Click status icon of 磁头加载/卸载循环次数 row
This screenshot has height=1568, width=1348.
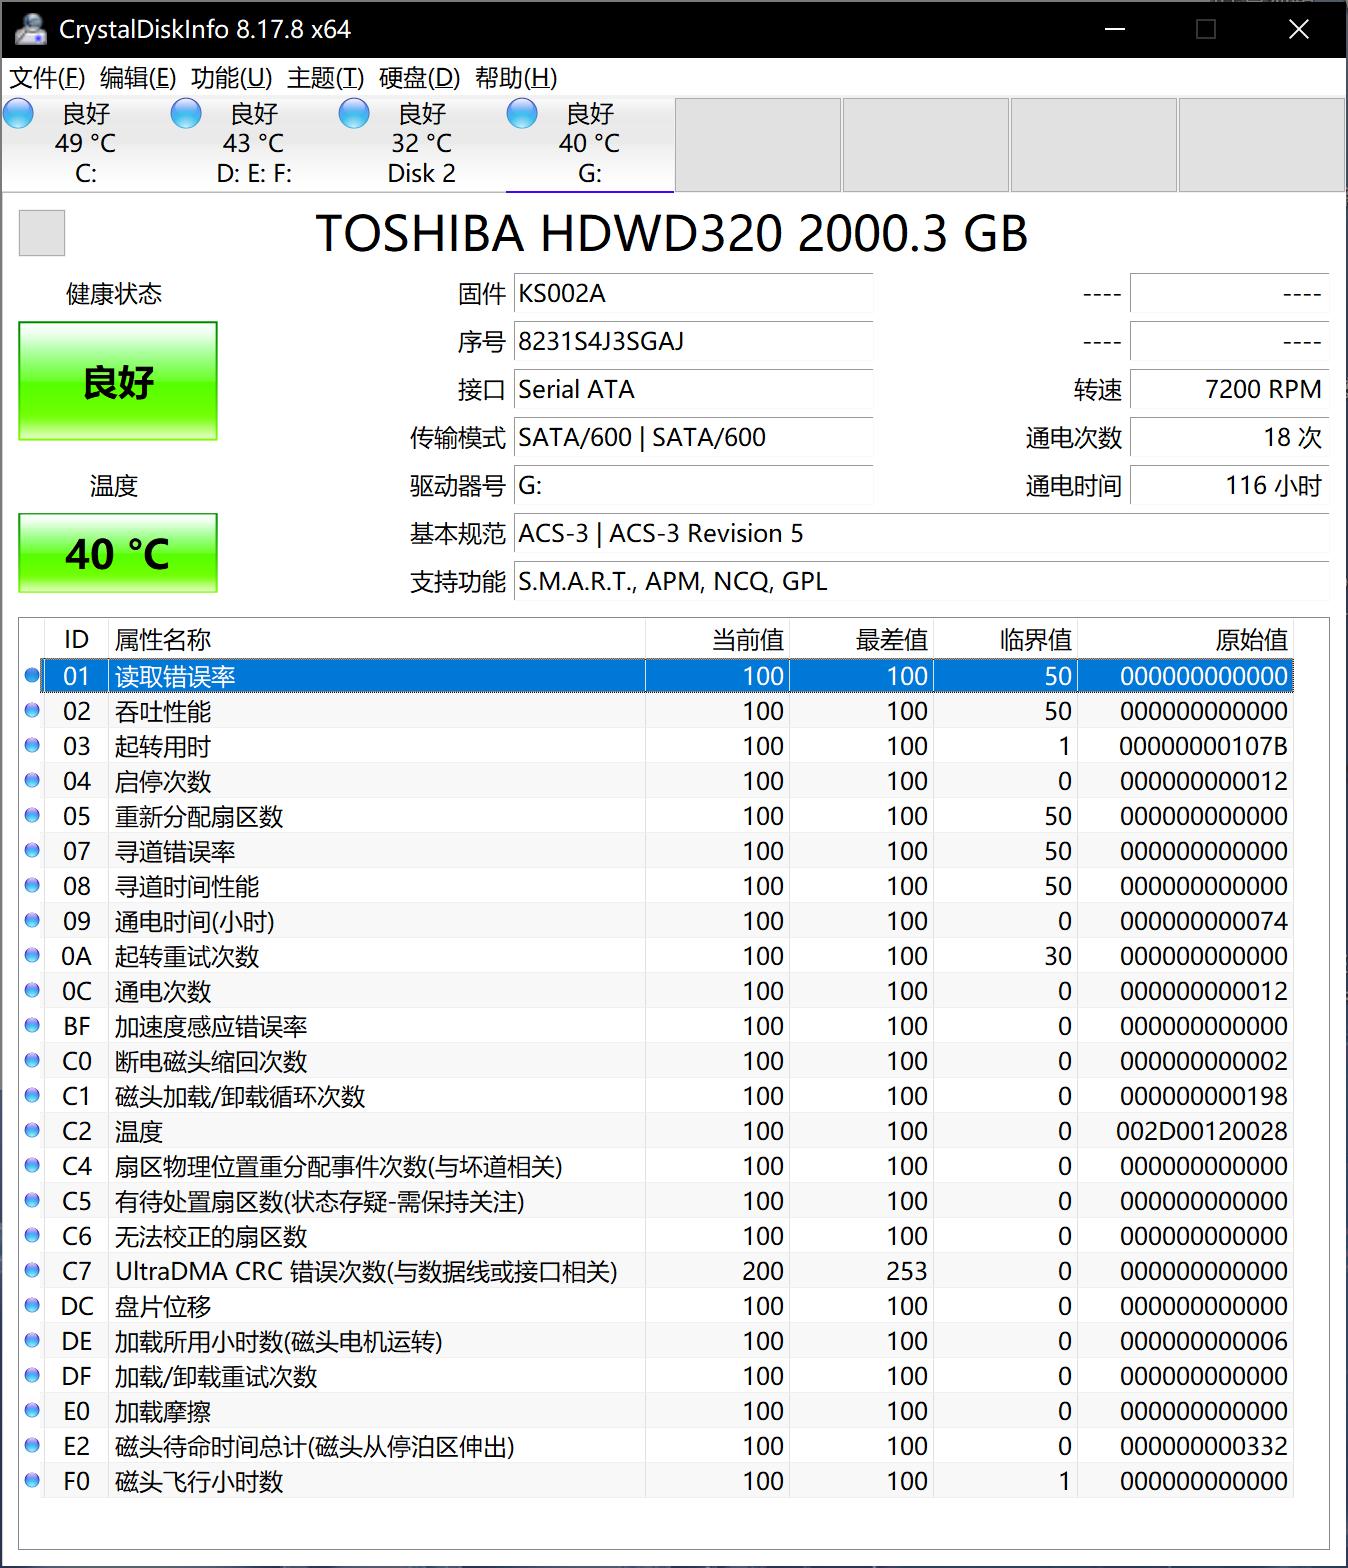tap(32, 1096)
